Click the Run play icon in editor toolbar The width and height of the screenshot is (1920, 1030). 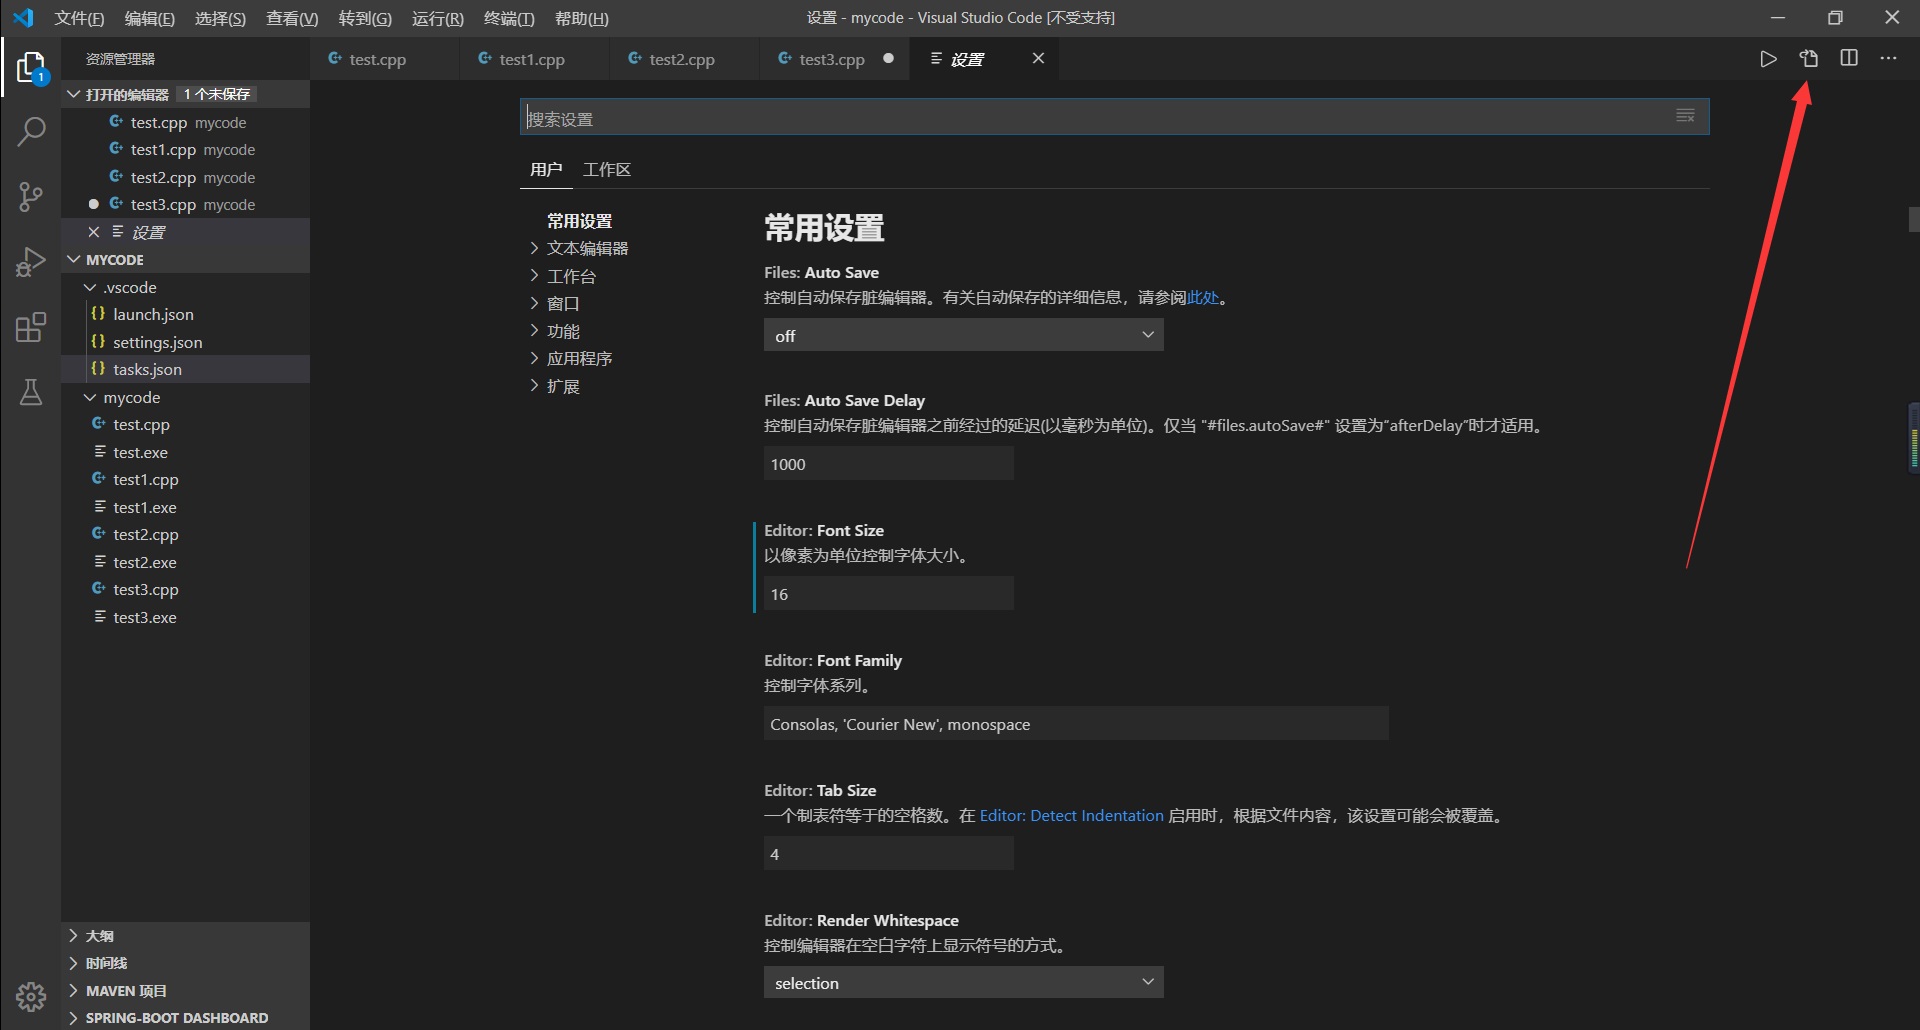pyautogui.click(x=1768, y=59)
